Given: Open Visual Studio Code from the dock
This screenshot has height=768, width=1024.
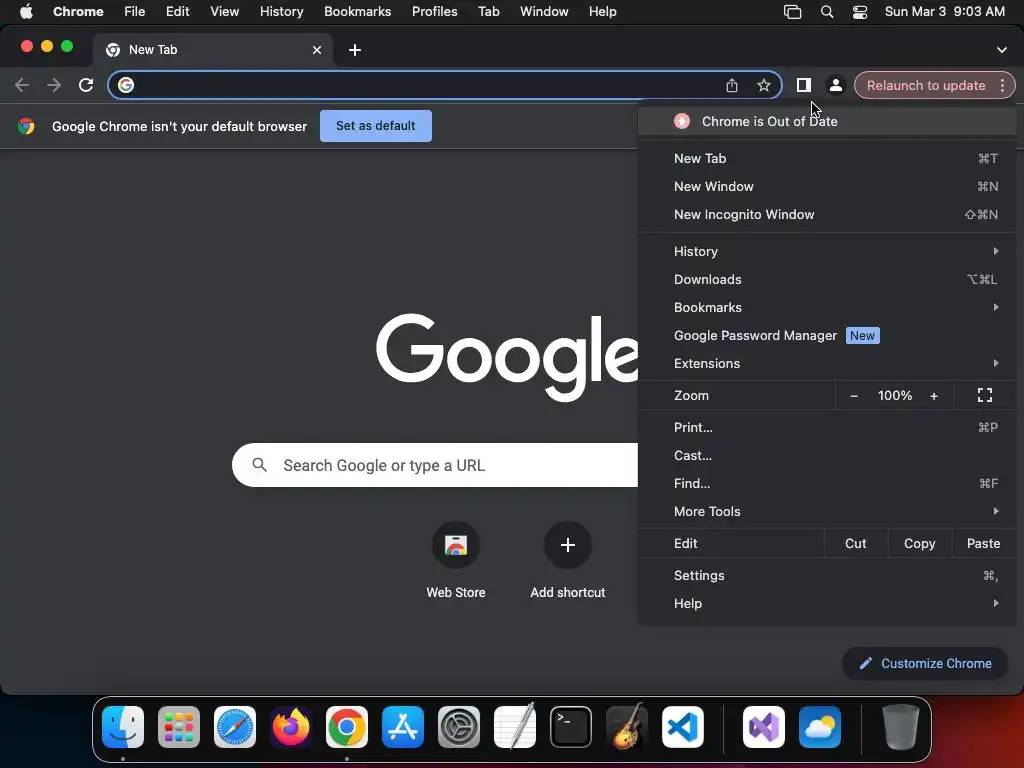Looking at the screenshot, I should (682, 727).
